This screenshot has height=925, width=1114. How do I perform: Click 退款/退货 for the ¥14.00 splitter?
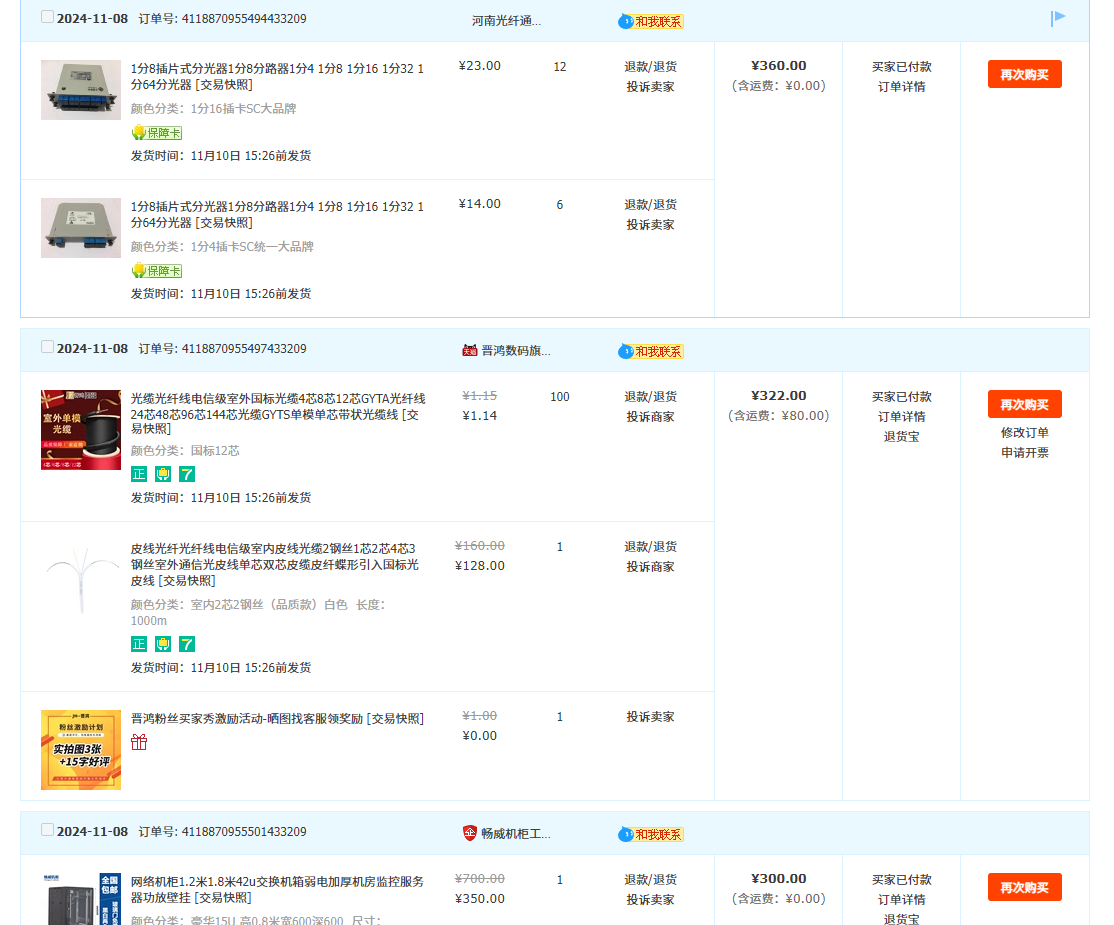[x=650, y=205]
